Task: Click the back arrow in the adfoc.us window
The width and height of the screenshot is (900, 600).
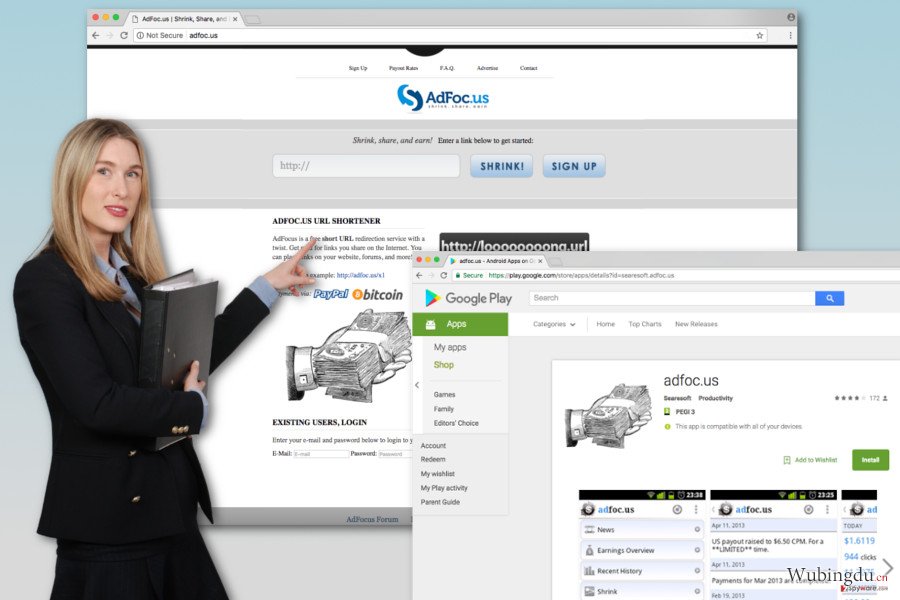Action: (x=96, y=35)
